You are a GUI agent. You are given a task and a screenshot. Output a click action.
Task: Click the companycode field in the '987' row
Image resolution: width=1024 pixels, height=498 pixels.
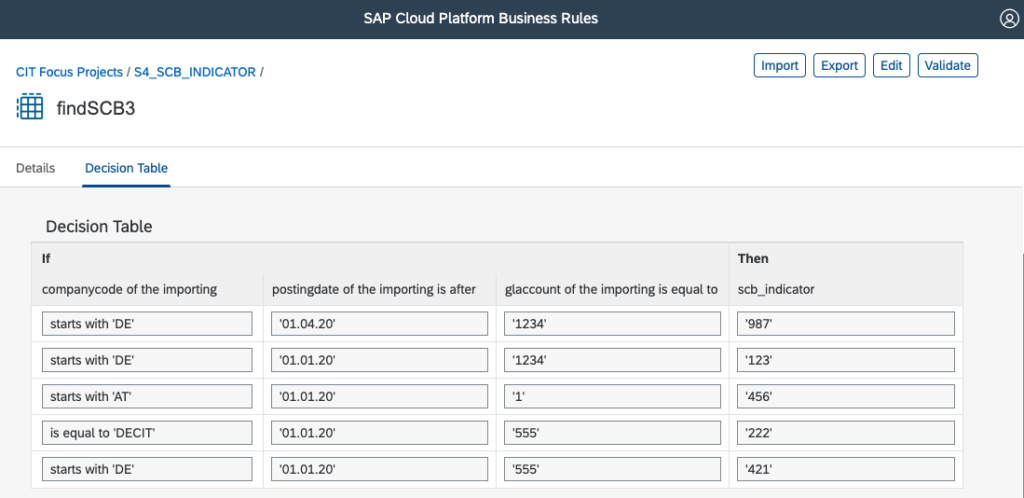[147, 324]
